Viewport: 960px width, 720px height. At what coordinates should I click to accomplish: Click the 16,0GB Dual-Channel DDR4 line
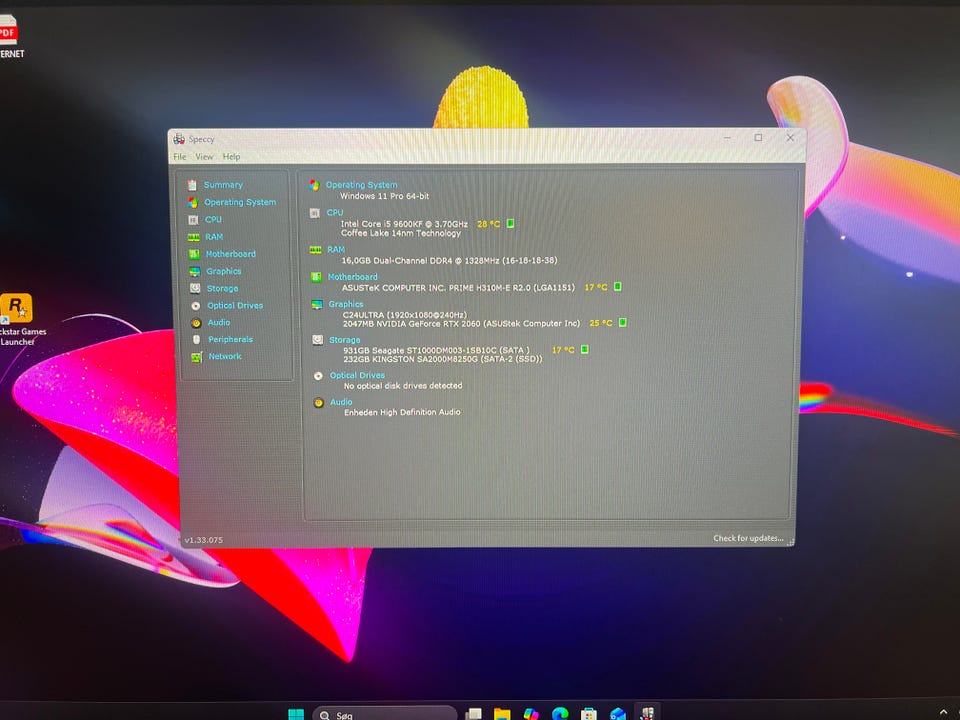(449, 260)
